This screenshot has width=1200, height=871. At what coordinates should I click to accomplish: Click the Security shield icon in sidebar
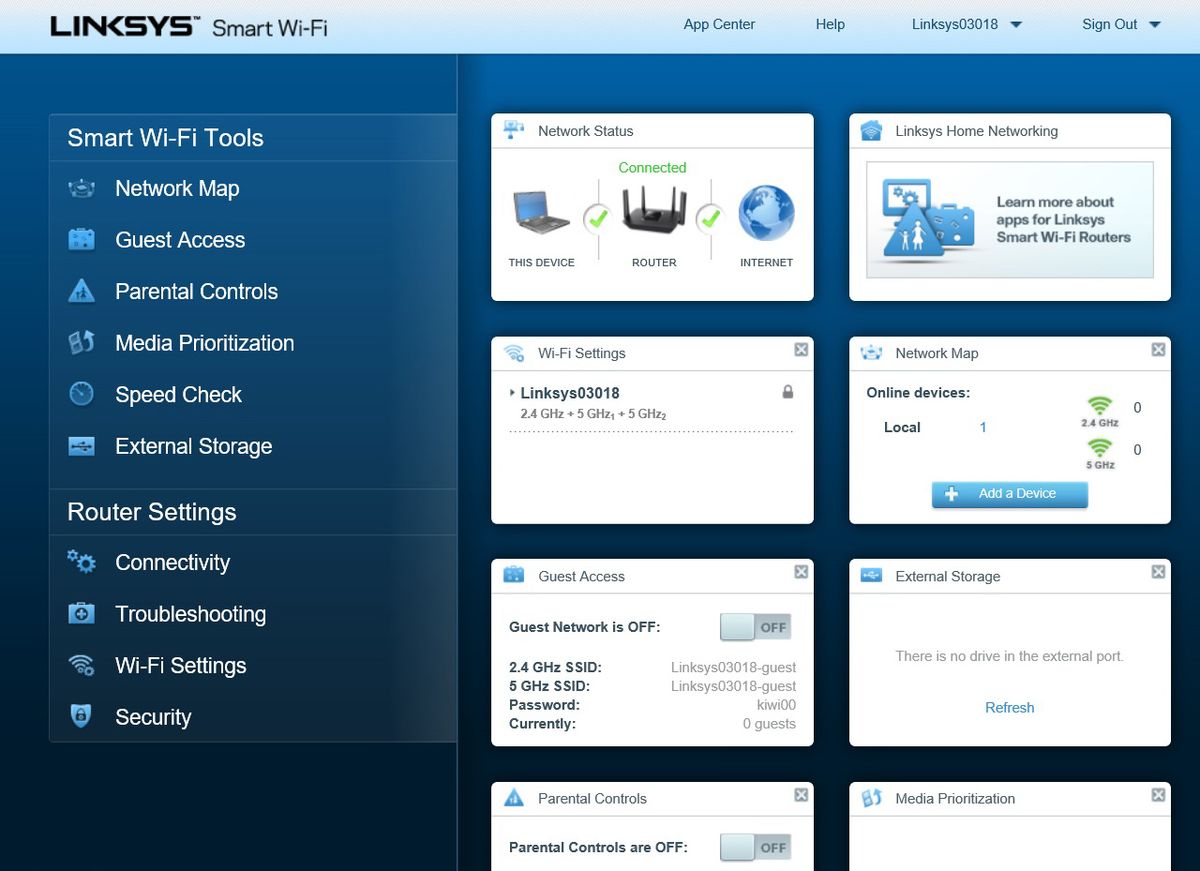pos(81,717)
